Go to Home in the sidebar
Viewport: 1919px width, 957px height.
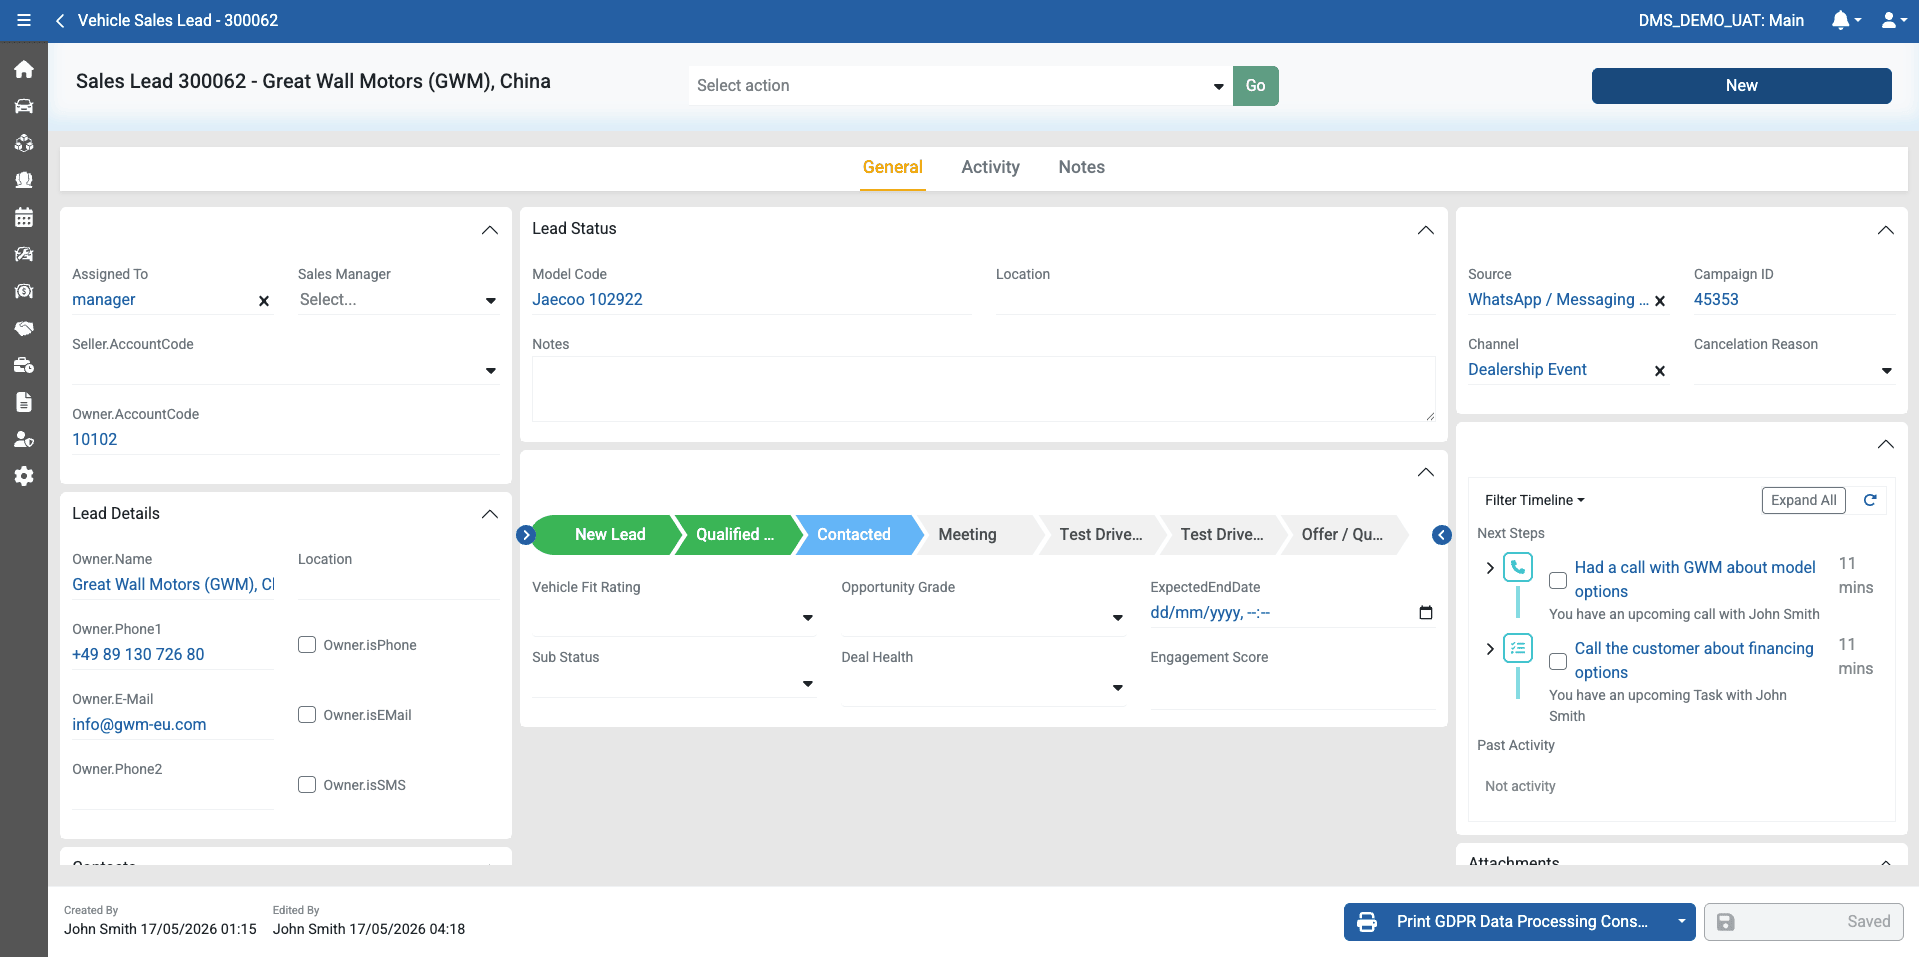(24, 69)
